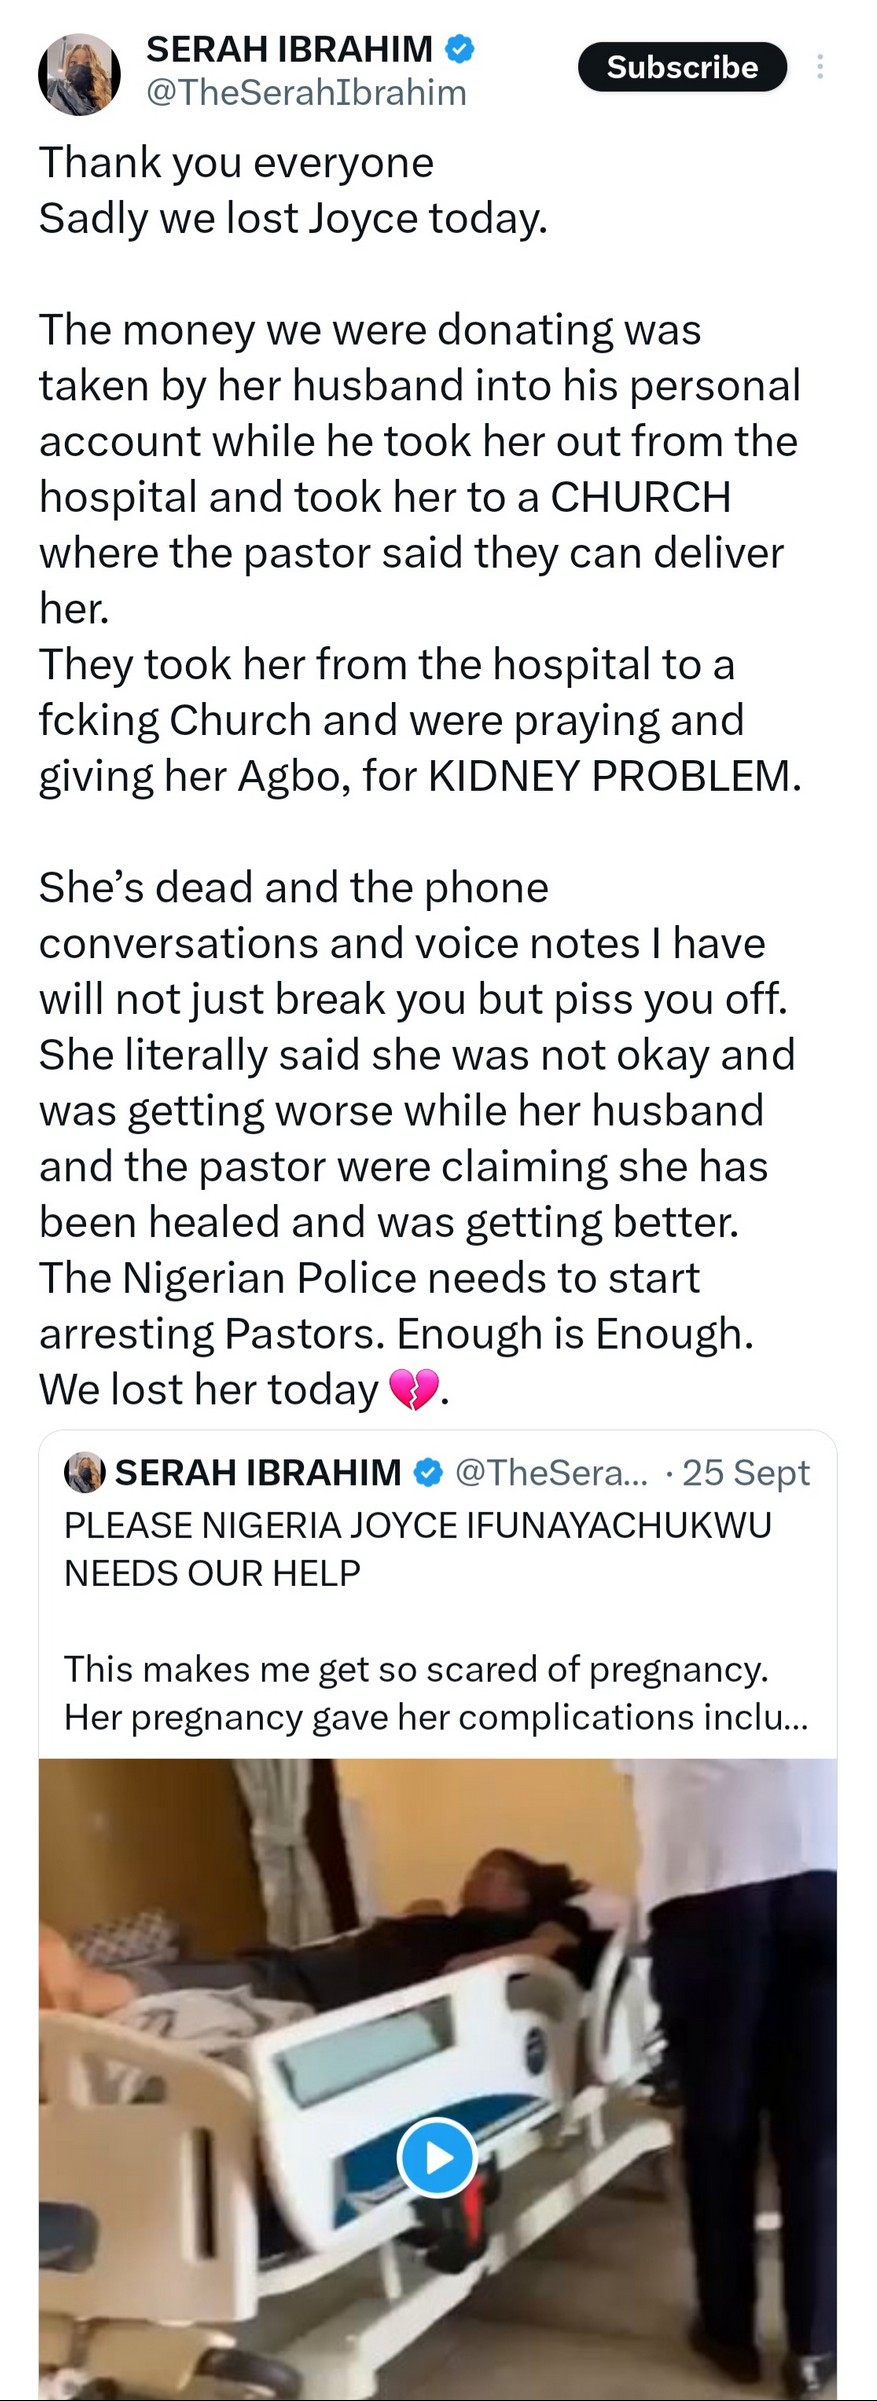Open Serah Ibrahim's profile picture at top

79,74
